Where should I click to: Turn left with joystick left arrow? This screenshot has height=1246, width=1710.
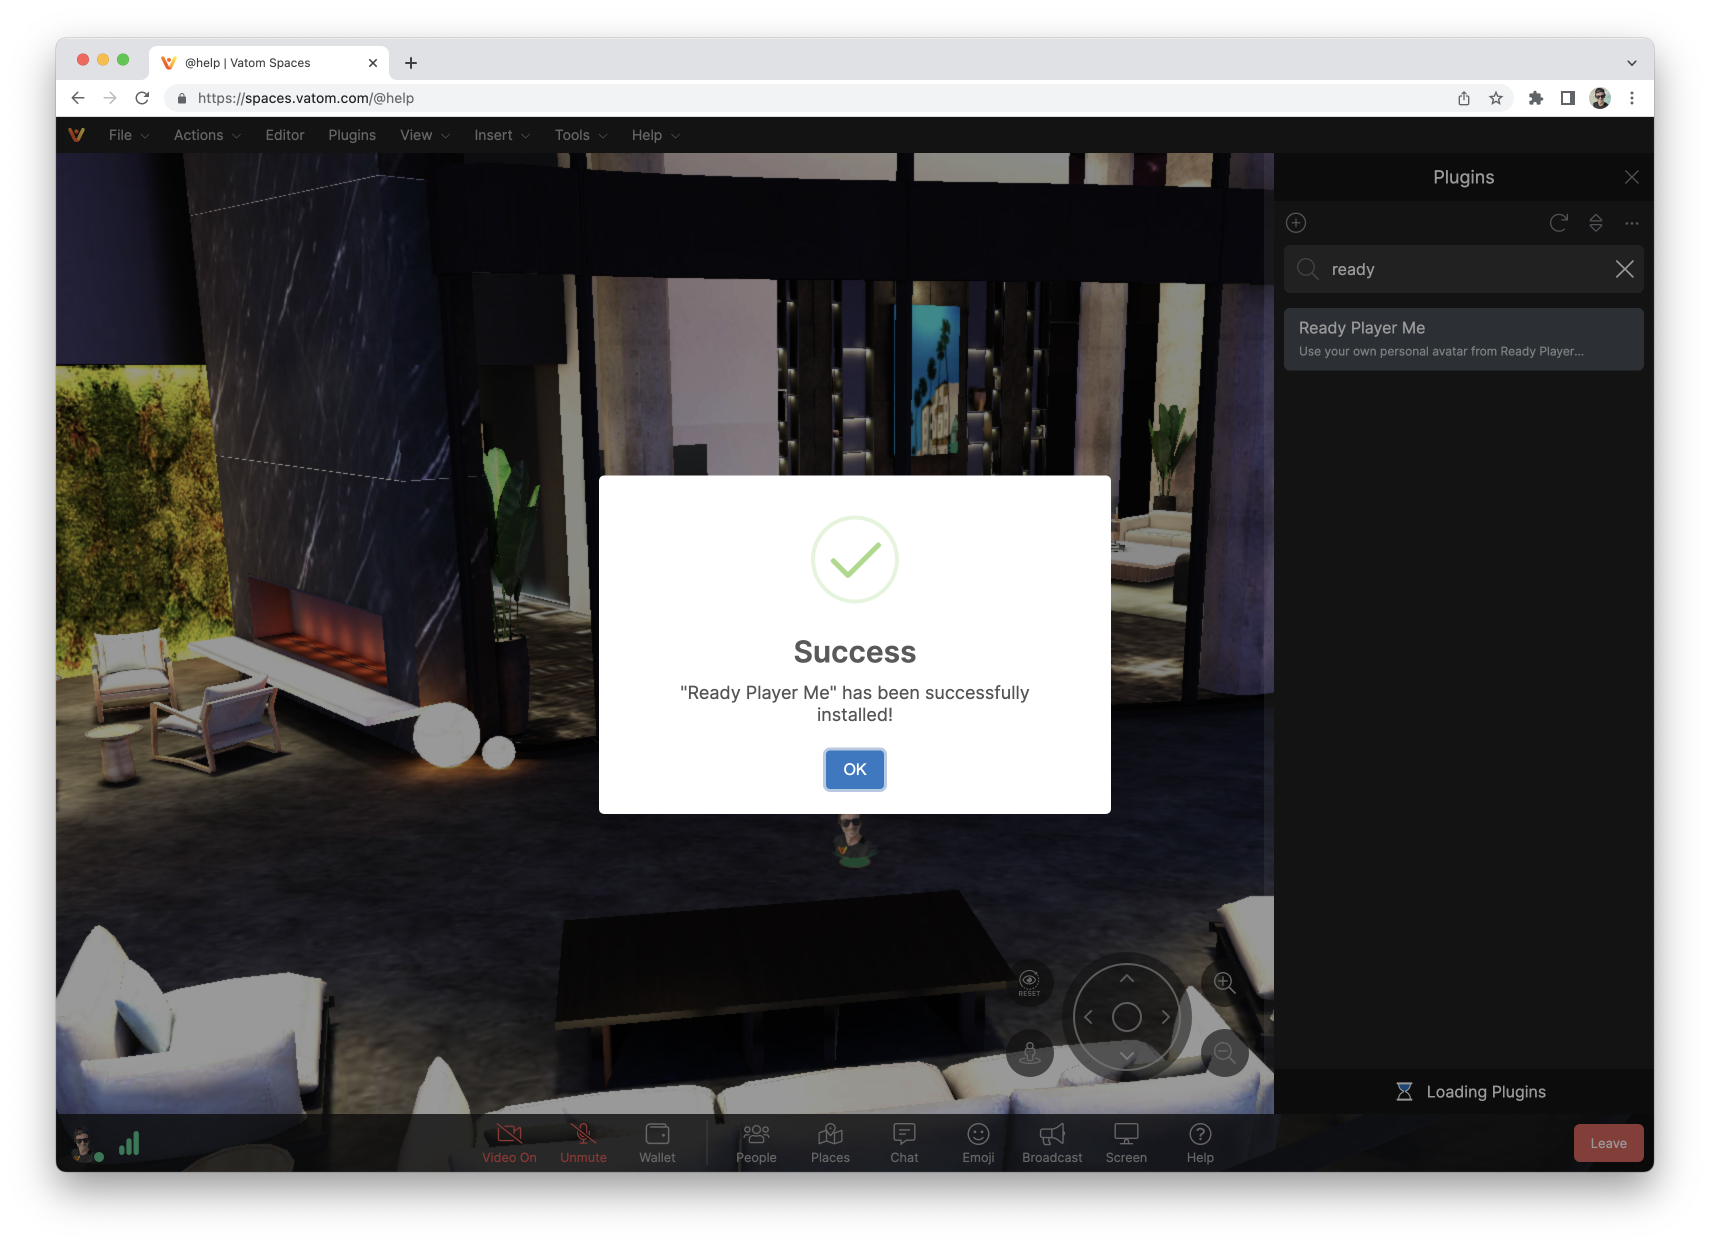[1088, 1017]
